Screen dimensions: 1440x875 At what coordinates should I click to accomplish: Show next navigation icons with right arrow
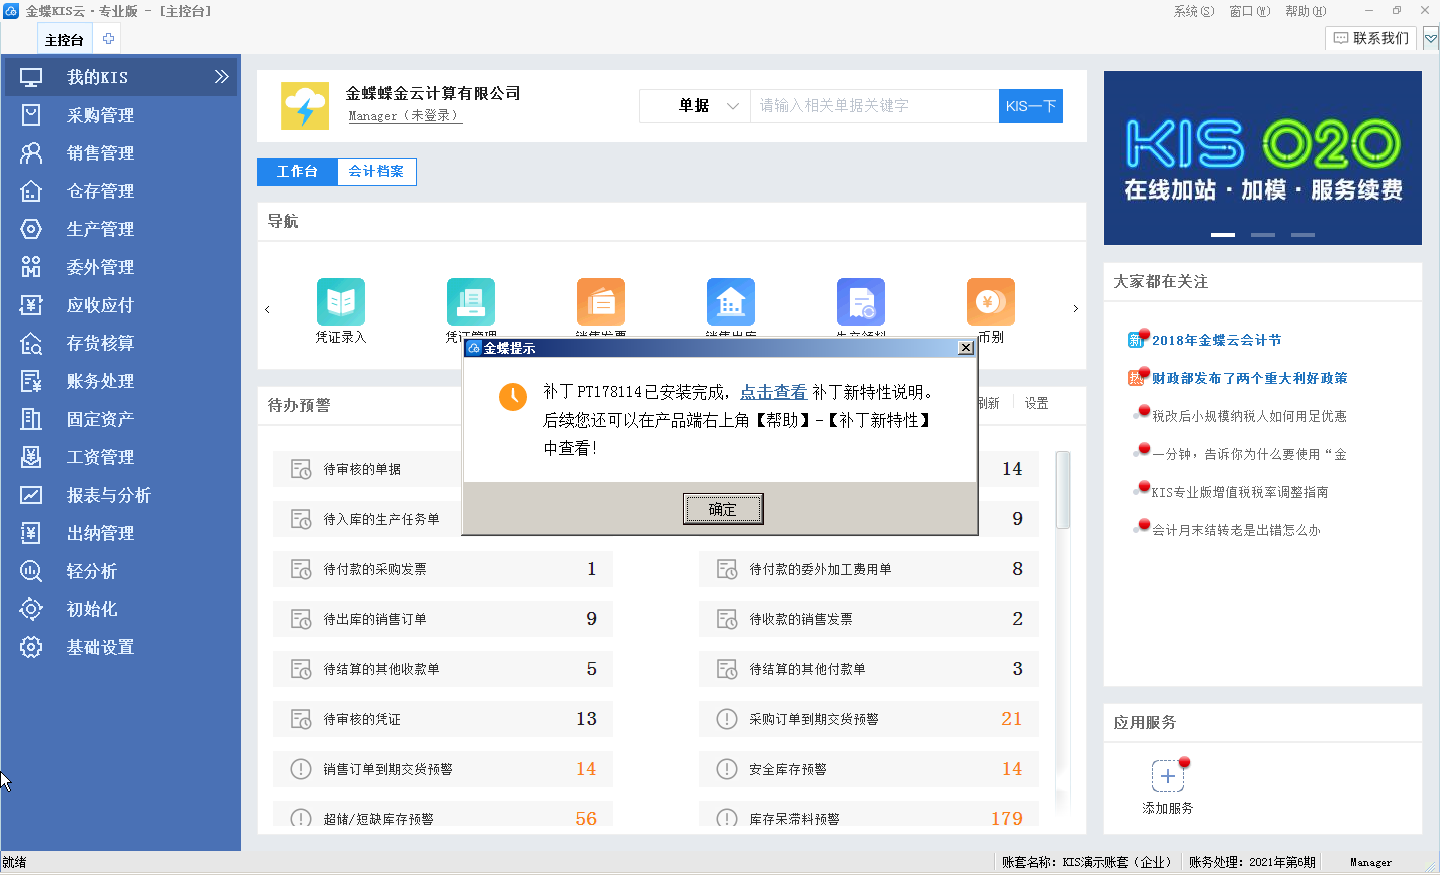point(1075,309)
